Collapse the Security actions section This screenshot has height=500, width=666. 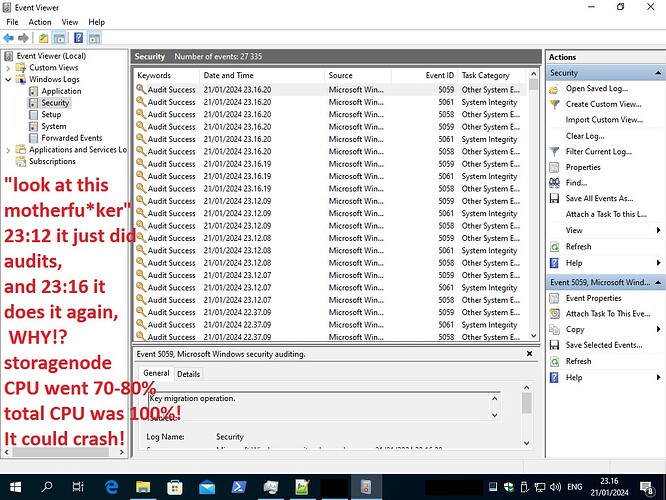pyautogui.click(x=658, y=73)
